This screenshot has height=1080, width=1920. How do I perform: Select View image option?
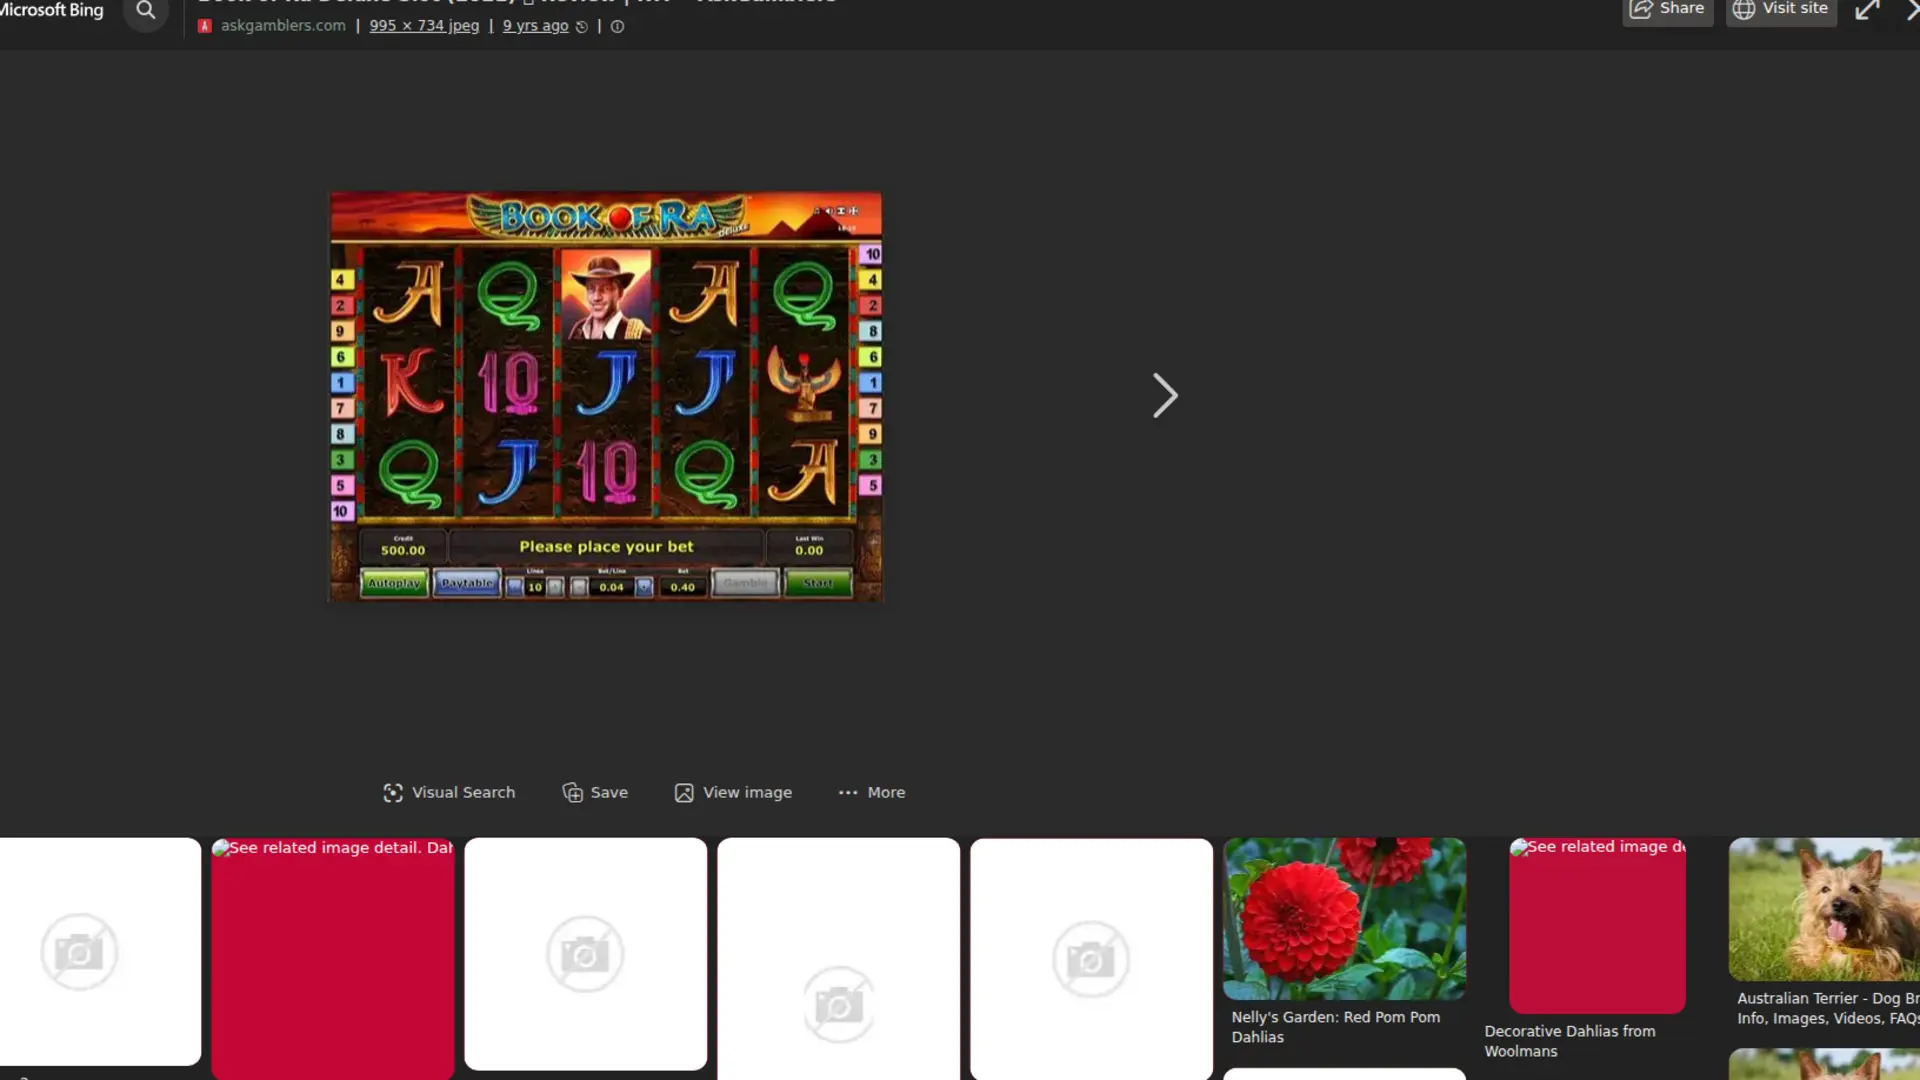733,792
